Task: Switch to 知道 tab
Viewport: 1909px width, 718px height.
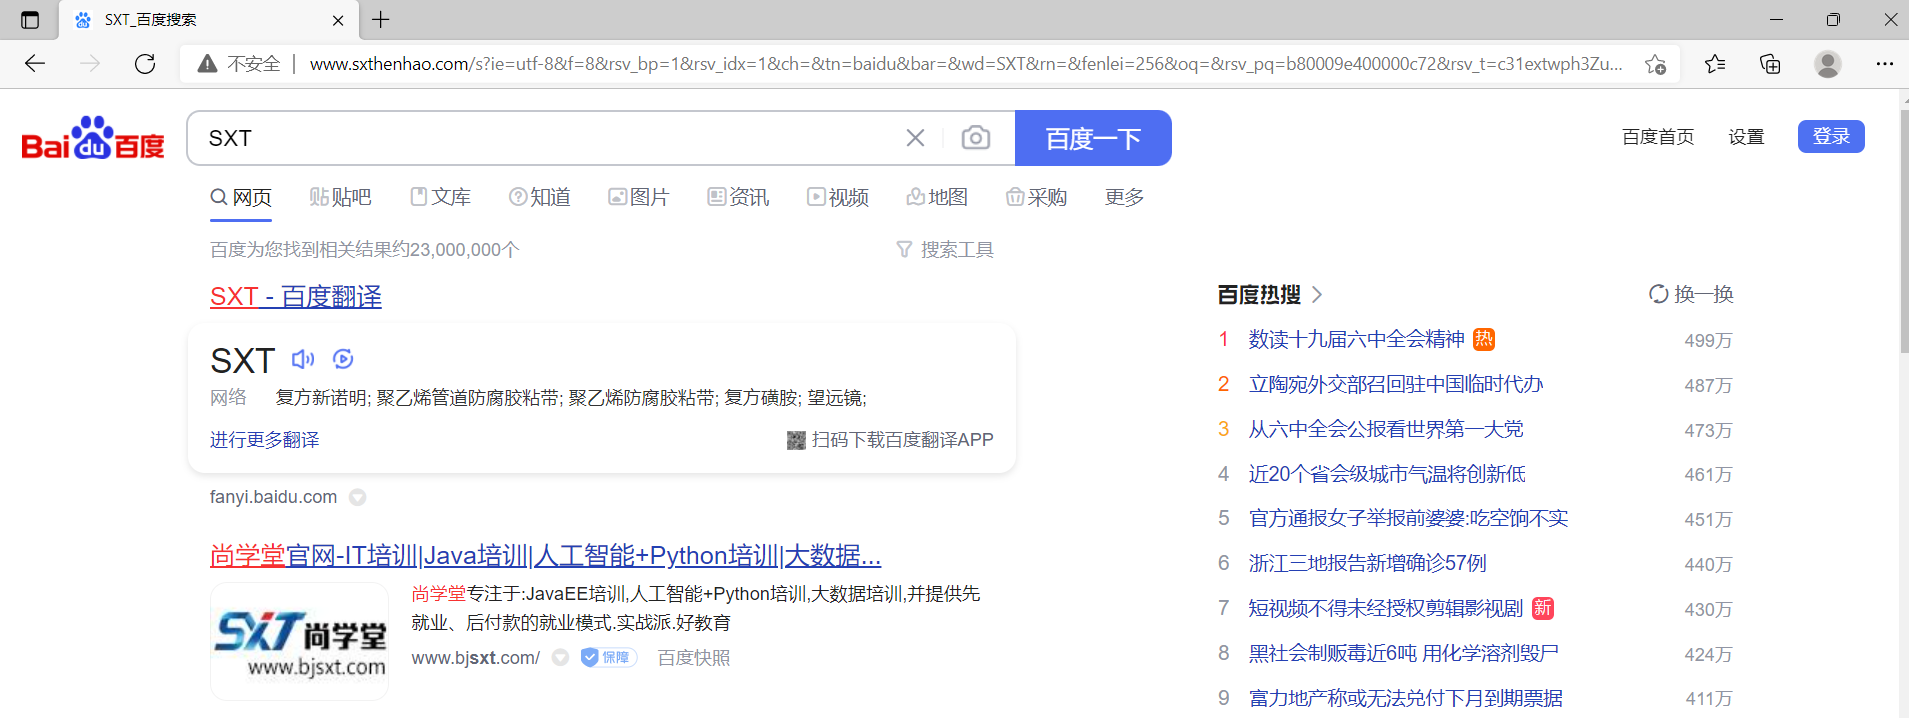Action: [x=539, y=197]
